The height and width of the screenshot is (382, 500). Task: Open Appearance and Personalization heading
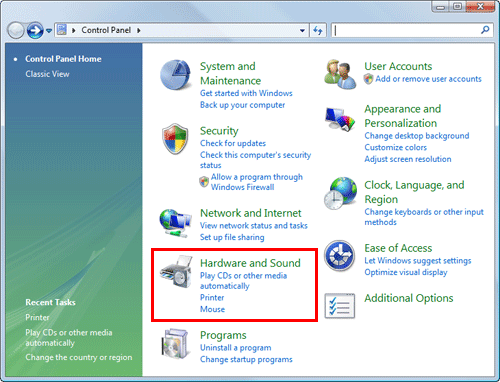coord(403,116)
